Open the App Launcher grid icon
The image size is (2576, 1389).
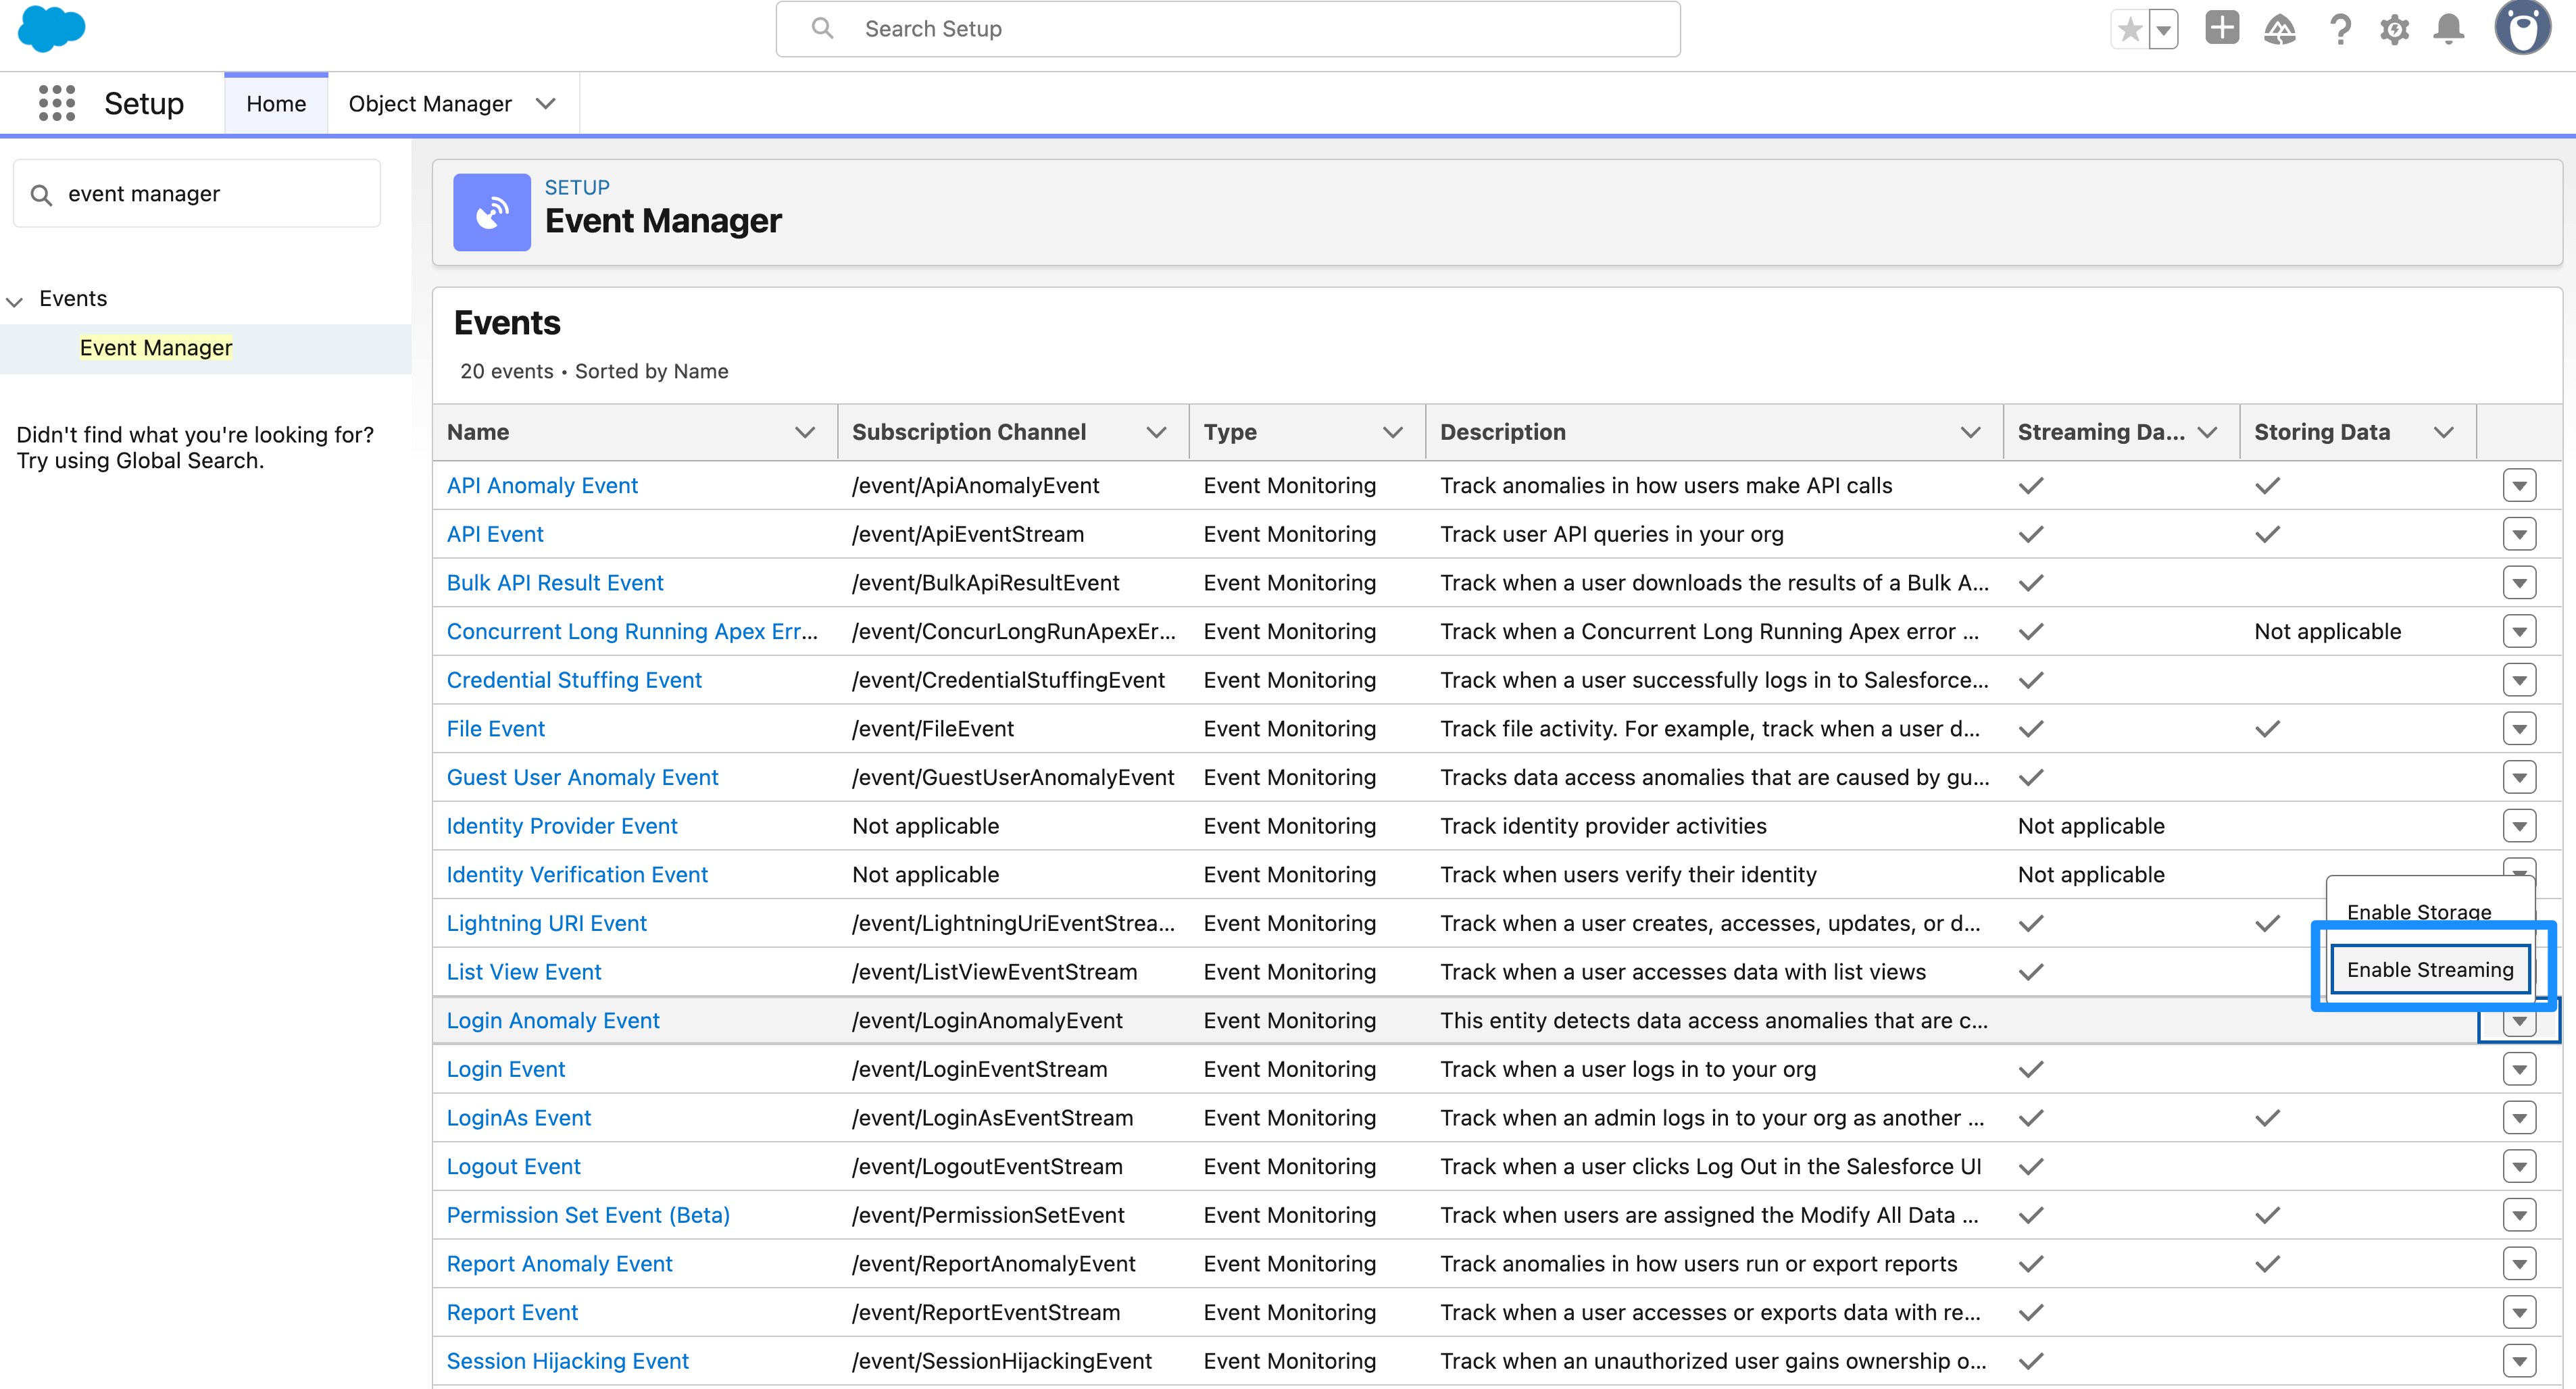pos(57,103)
